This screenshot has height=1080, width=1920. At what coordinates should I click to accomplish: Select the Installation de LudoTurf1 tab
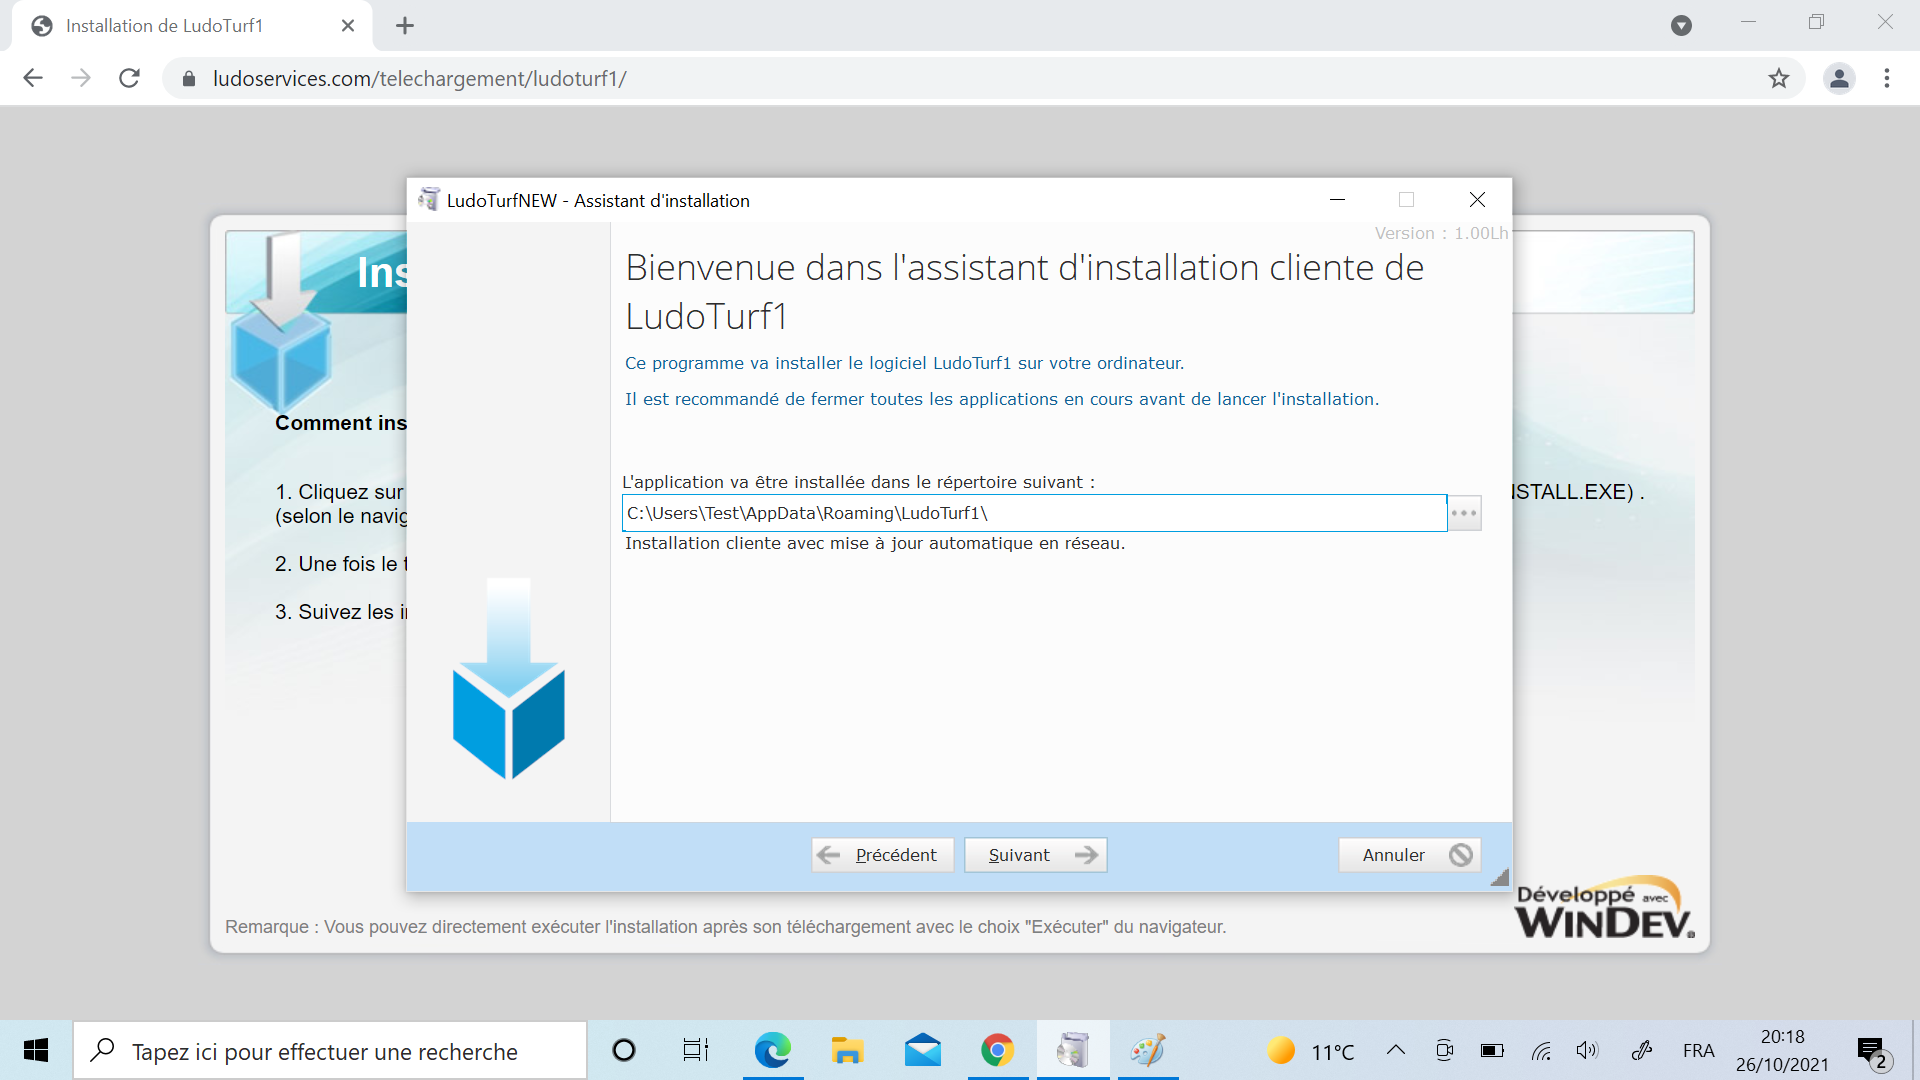(192, 26)
